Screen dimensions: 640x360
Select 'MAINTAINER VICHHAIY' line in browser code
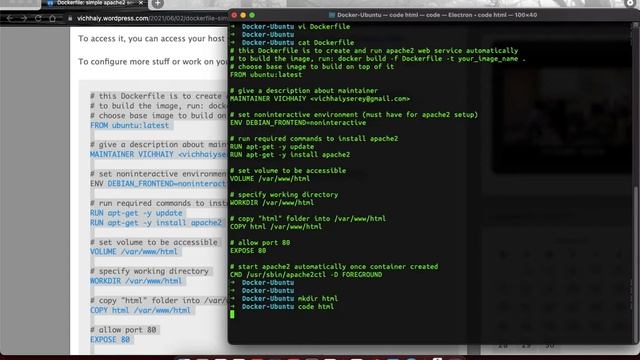(158, 154)
